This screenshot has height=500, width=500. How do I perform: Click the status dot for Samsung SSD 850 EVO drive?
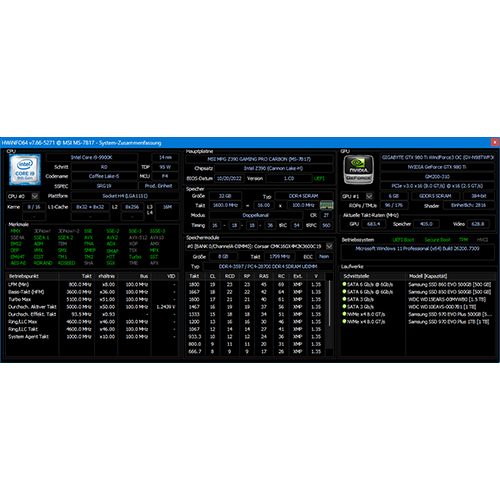(344, 292)
